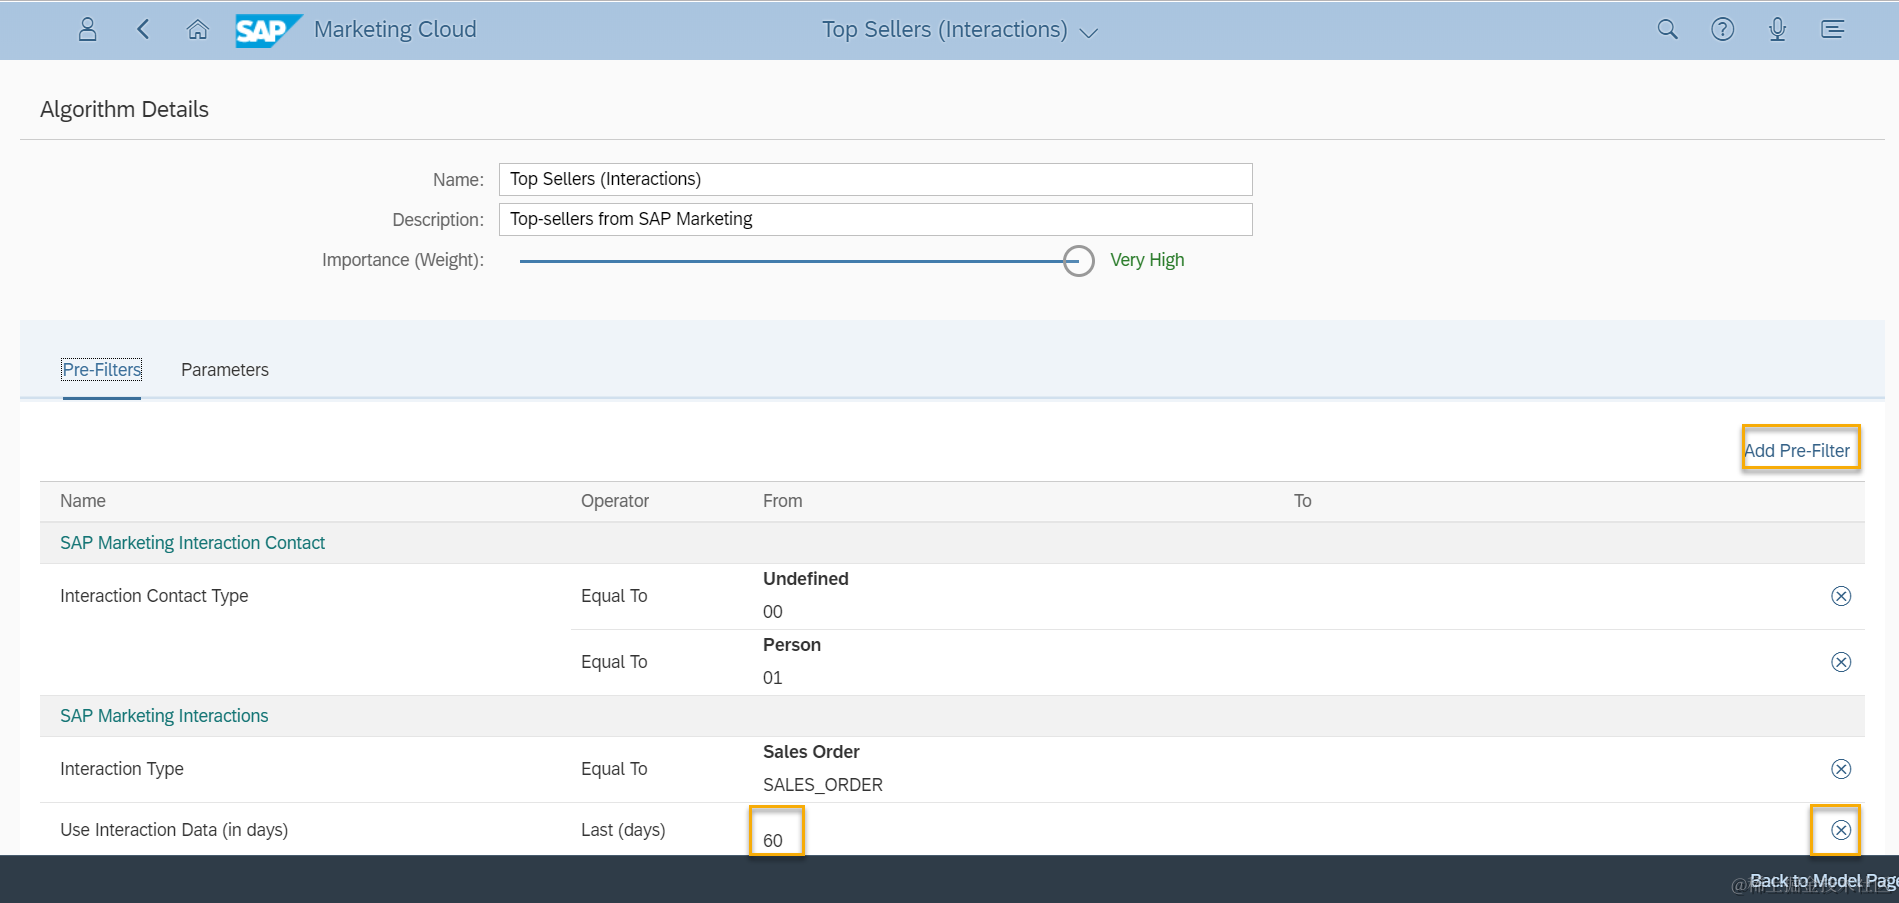Viewport: 1899px width, 903px height.
Task: Click the SALES_ORDER value text
Action: pos(823,785)
